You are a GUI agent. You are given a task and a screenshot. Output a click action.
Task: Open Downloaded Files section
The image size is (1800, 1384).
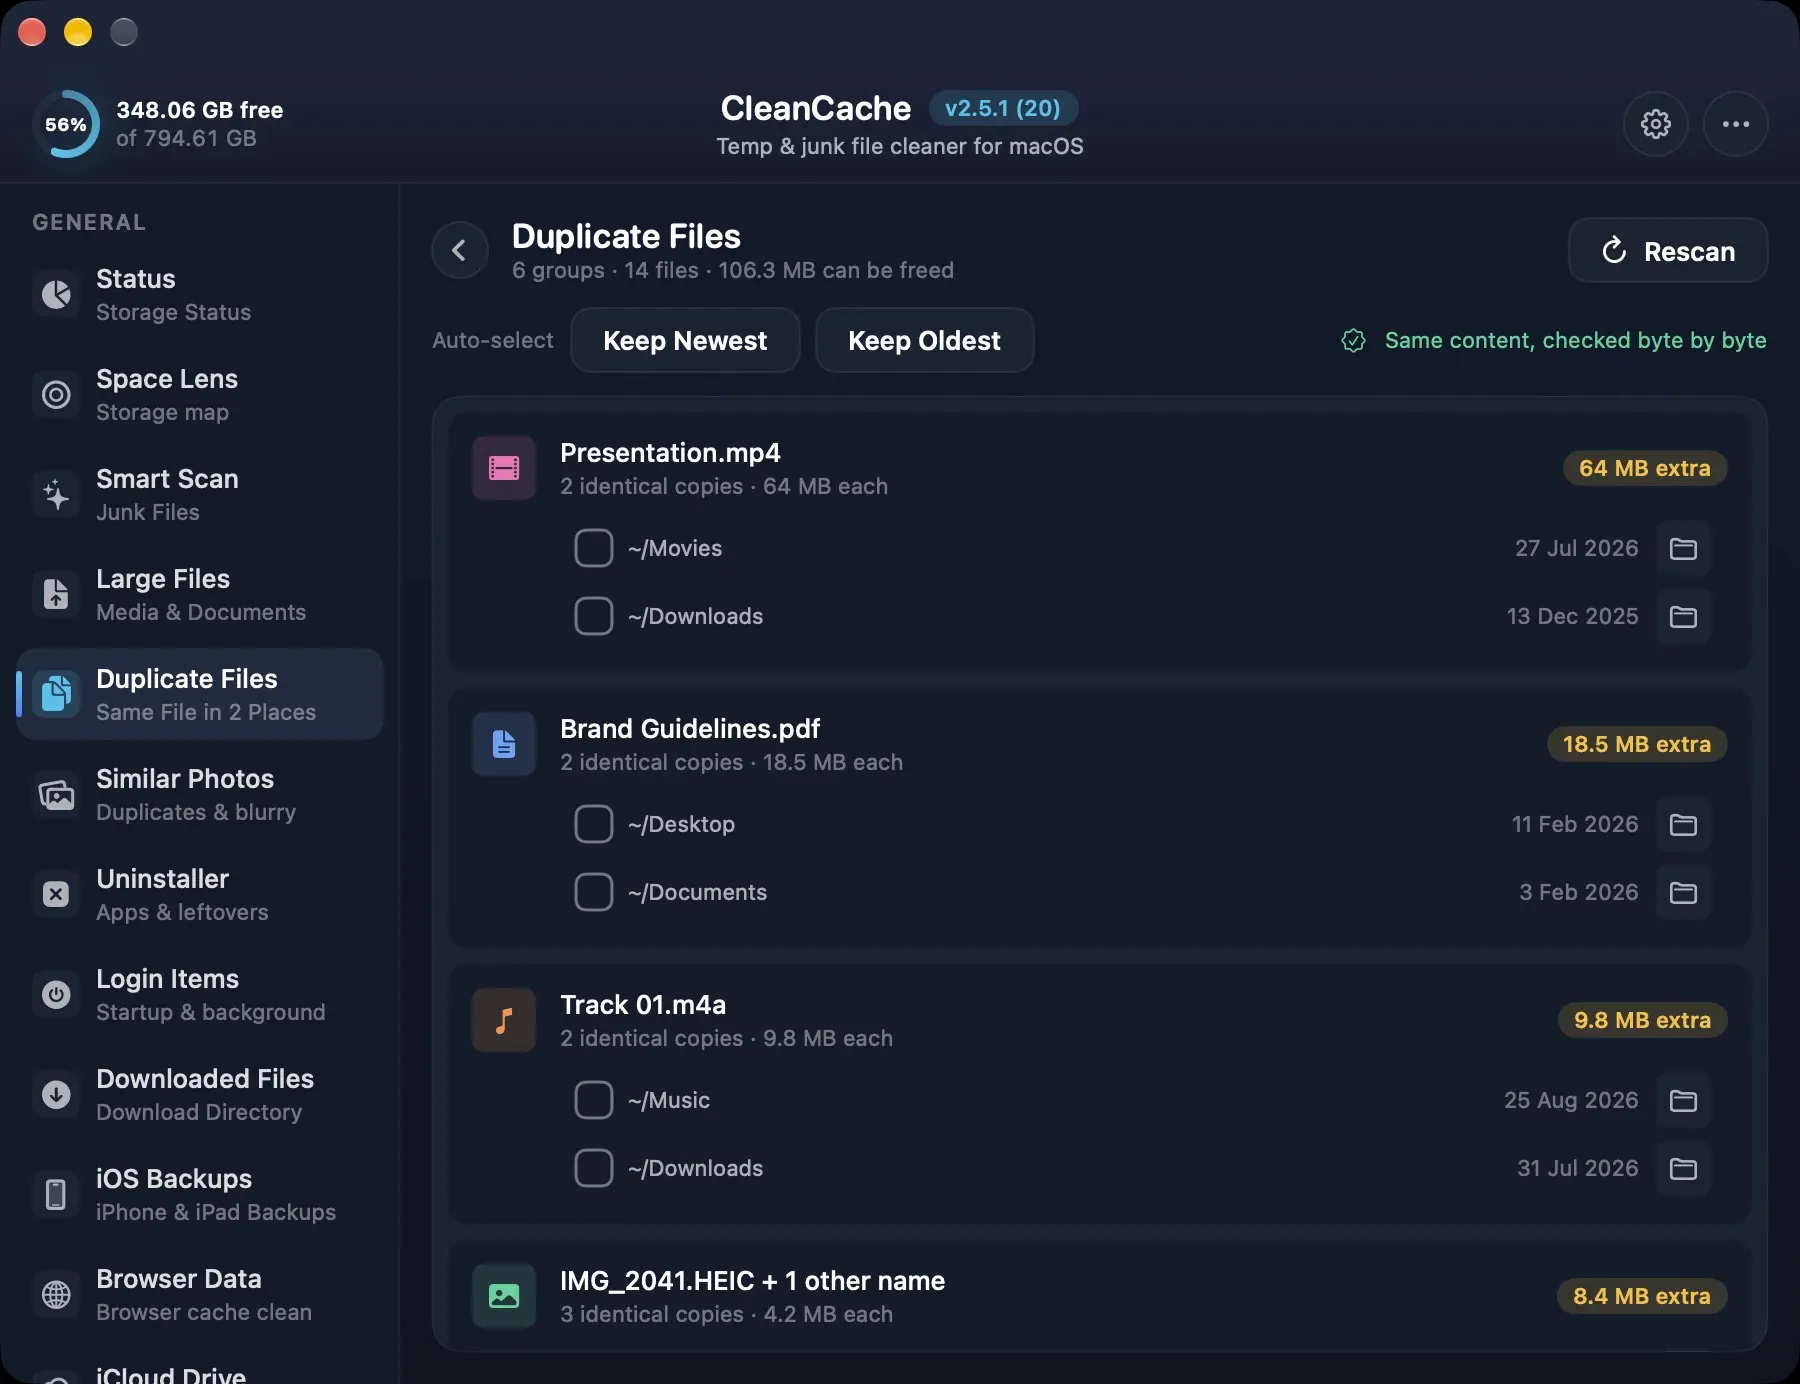200,1094
